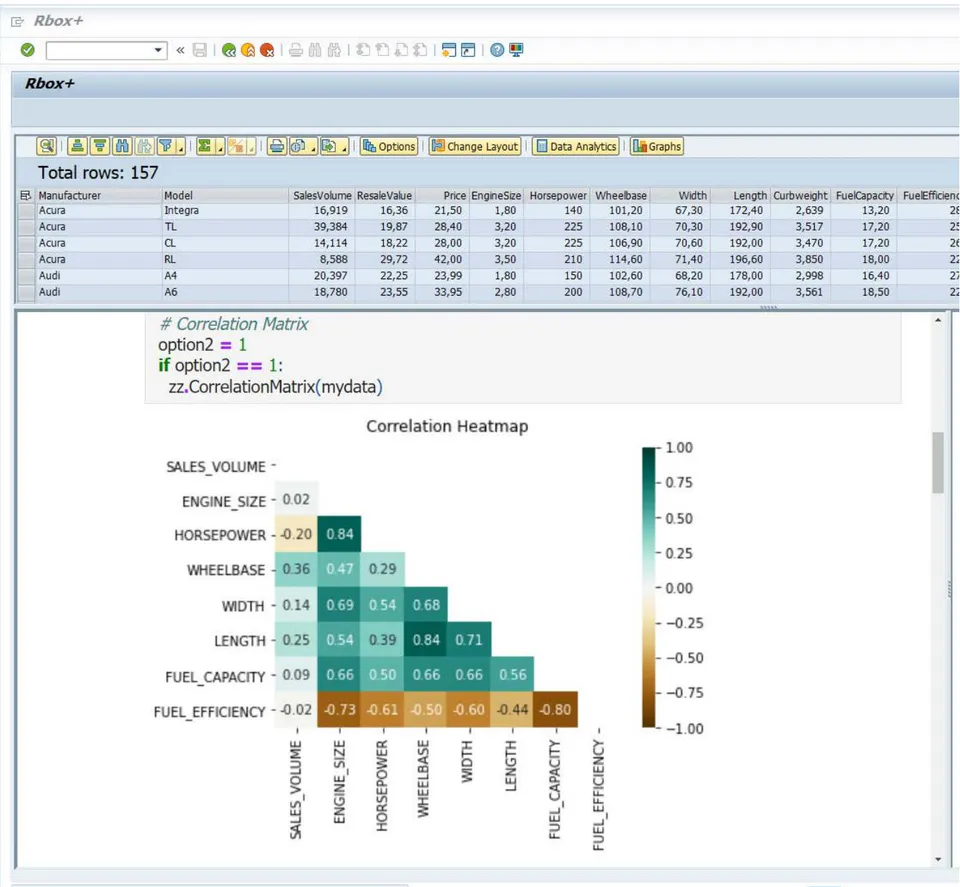Click the Print icon in the top toolbar

(x=296, y=50)
